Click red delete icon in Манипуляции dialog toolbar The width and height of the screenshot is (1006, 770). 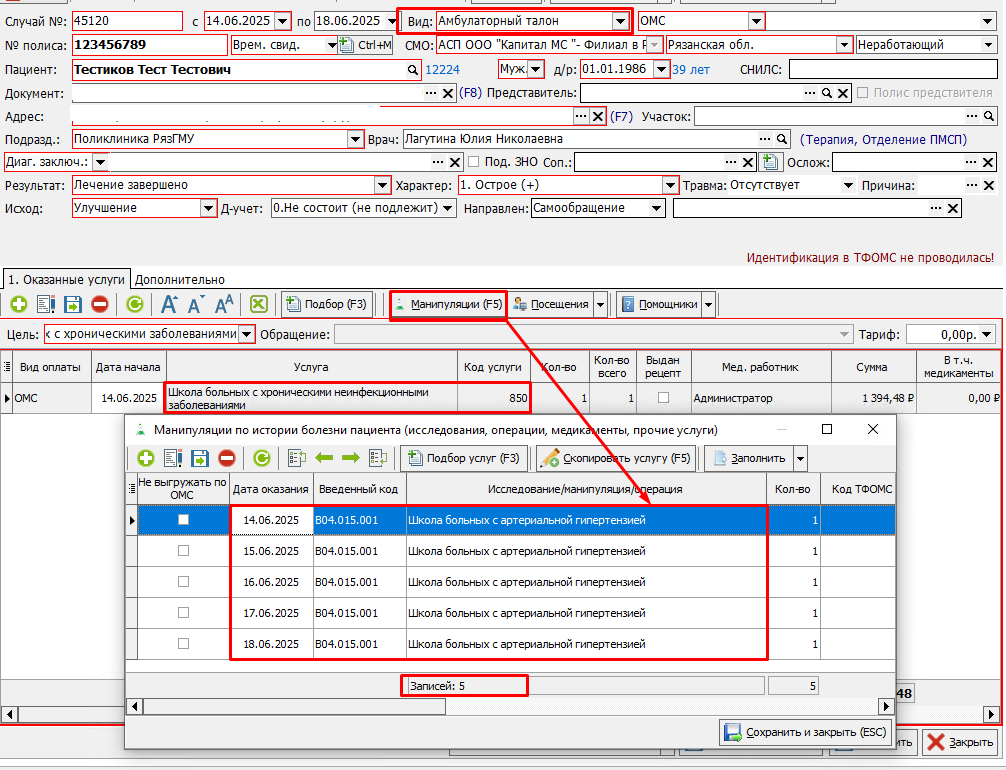pyautogui.click(x=227, y=458)
